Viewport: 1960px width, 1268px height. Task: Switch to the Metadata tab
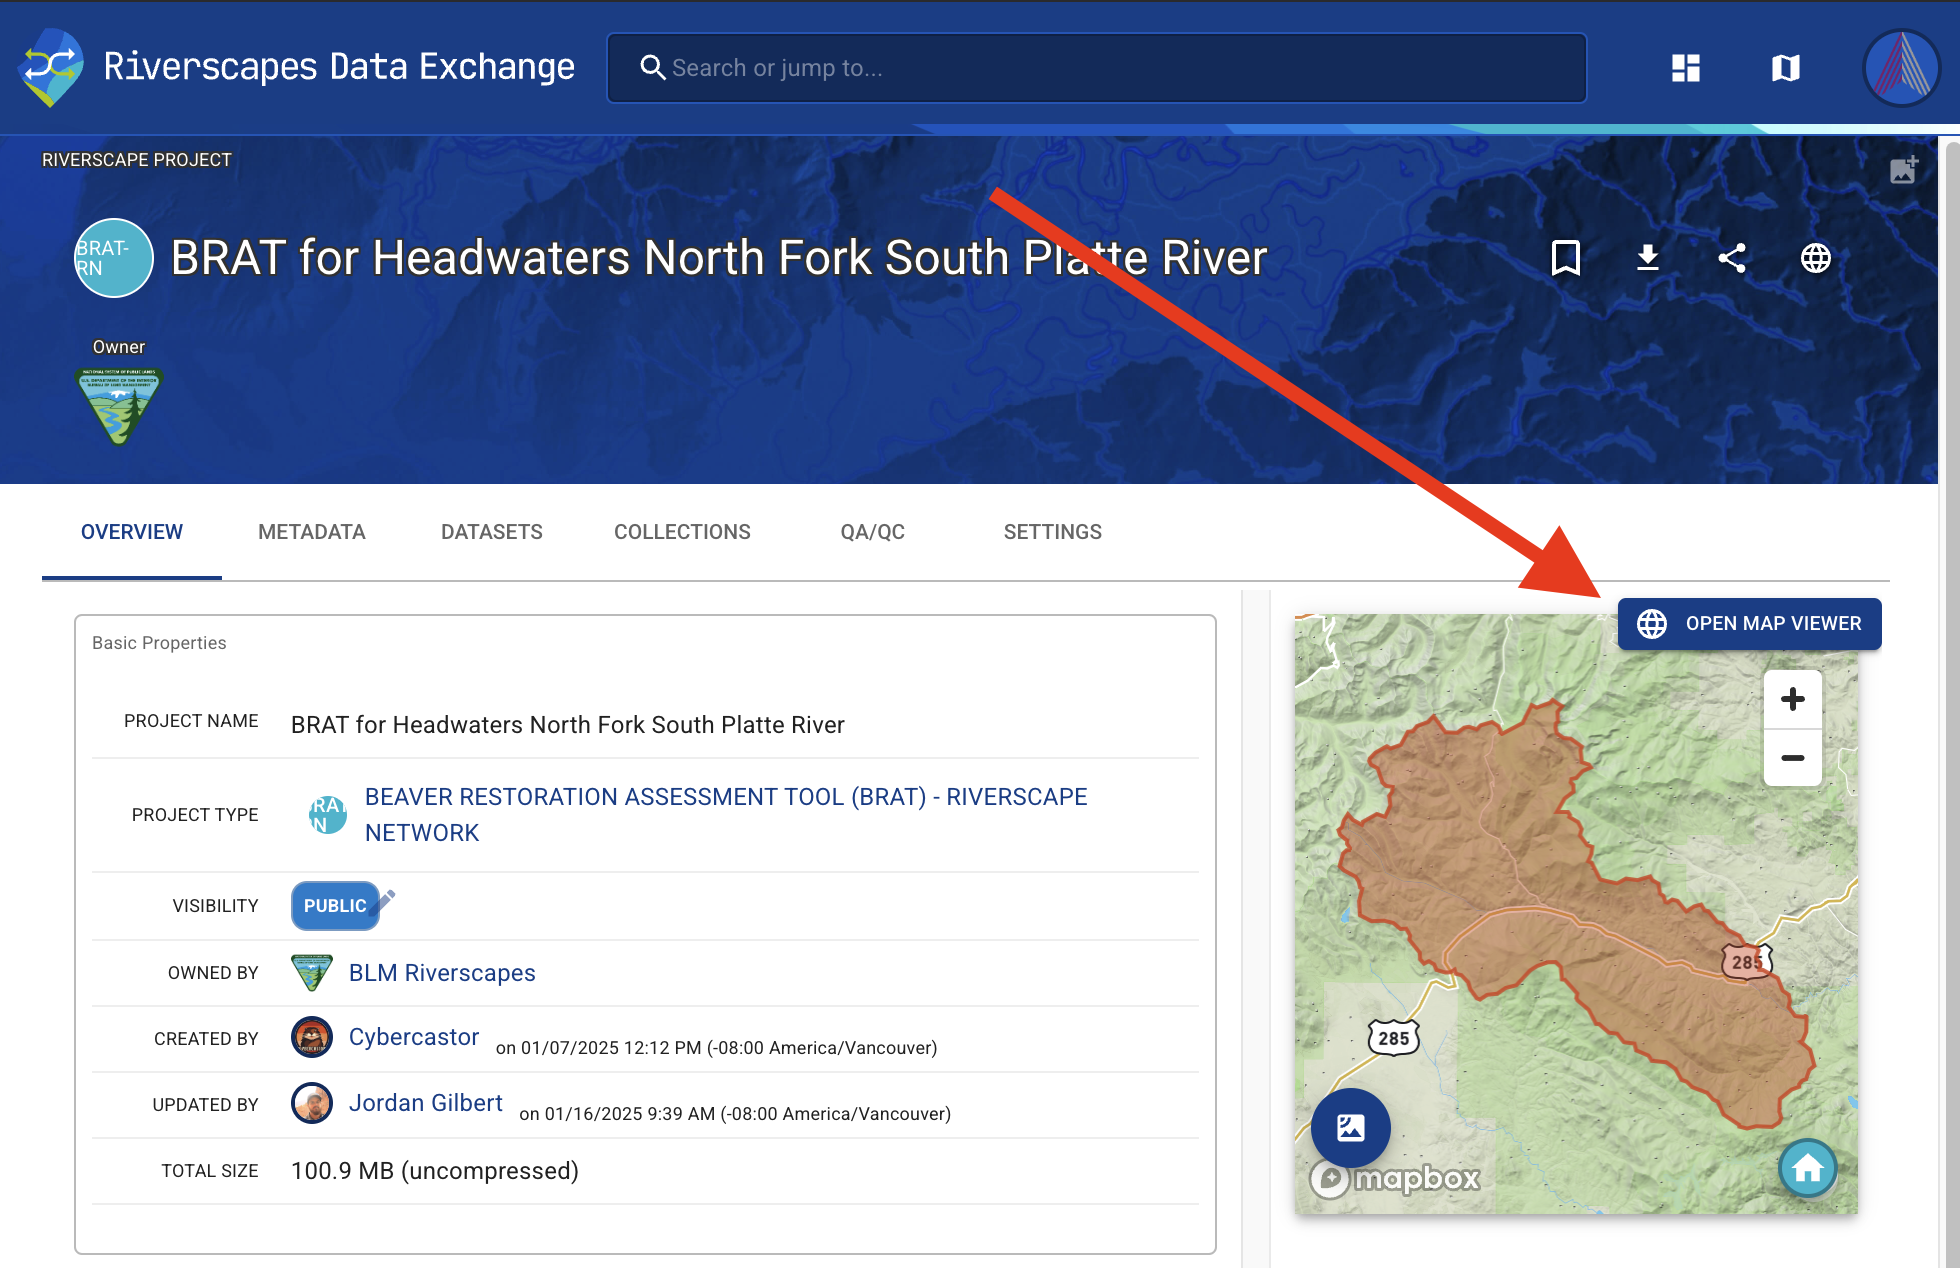pos(312,532)
